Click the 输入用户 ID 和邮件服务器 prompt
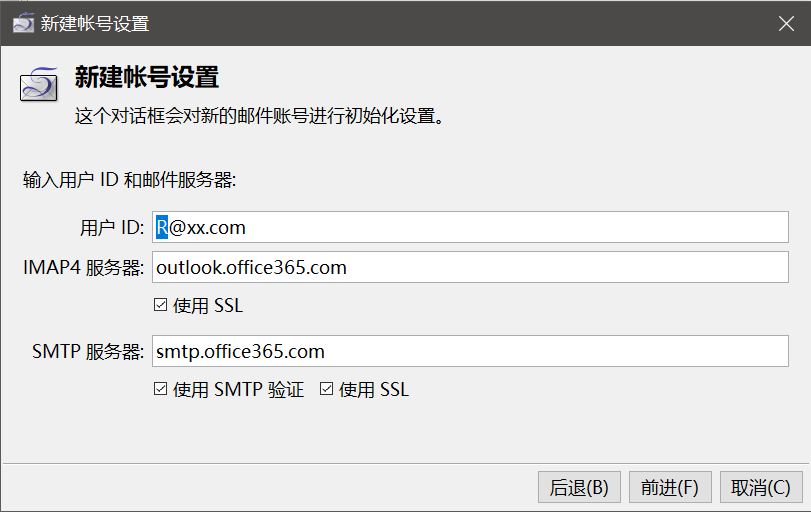Image resolution: width=811 pixels, height=512 pixels. (129, 181)
